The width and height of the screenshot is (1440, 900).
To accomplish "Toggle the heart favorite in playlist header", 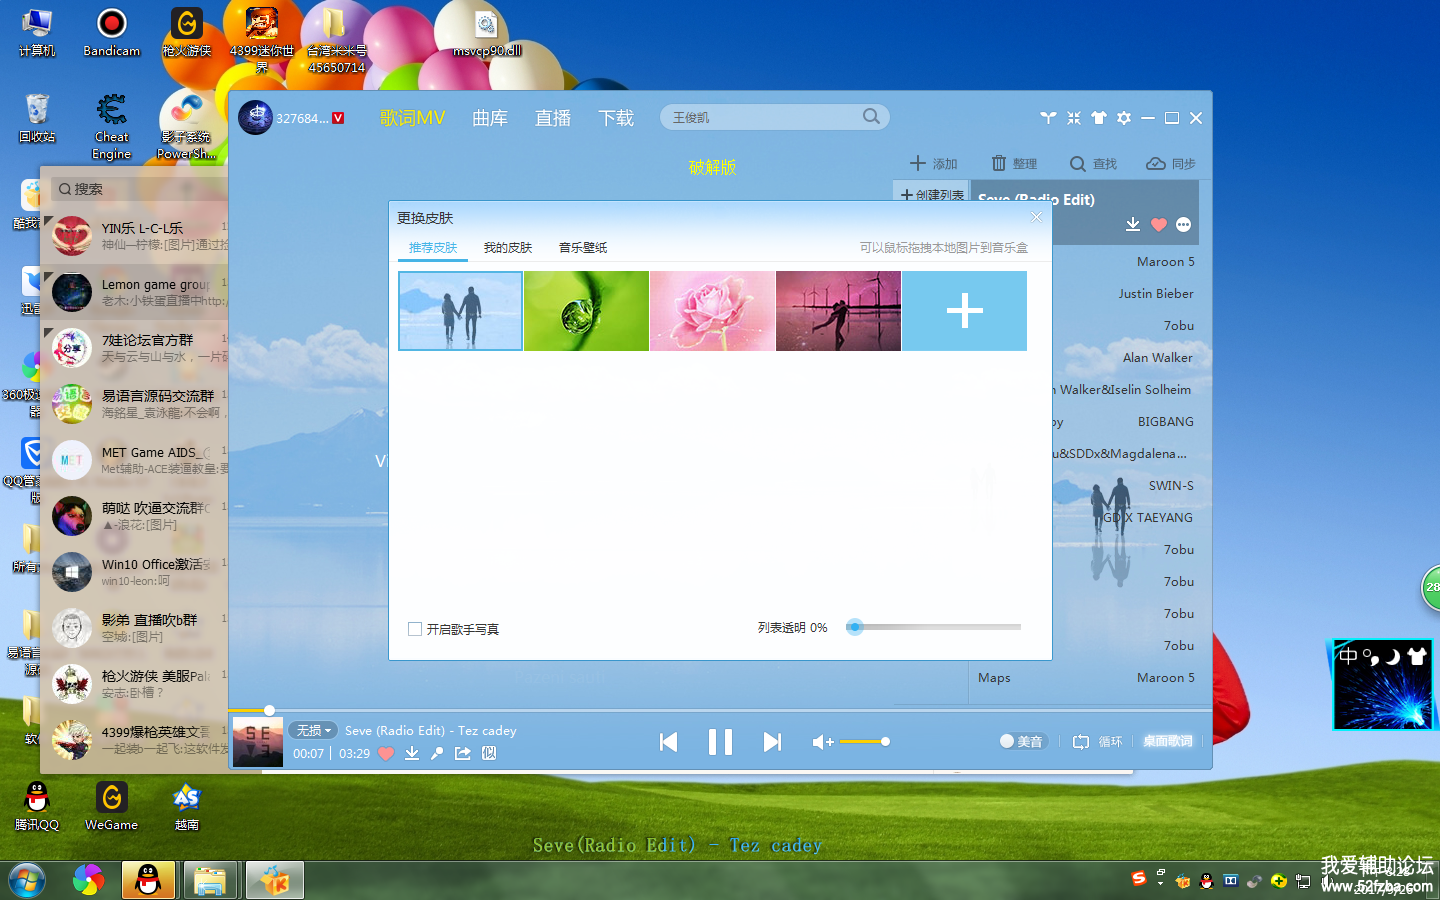I will pos(1159,225).
